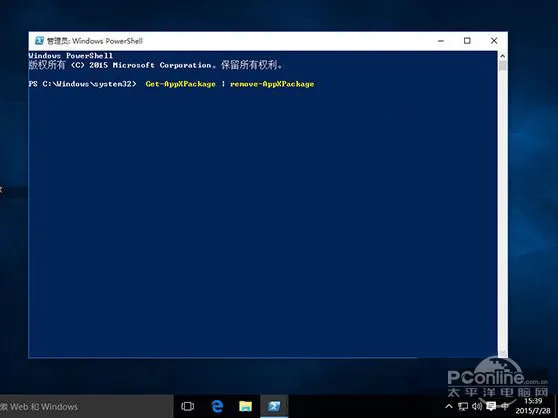Screen dimensions: 558x418
Task: Open the Action Center notifications icon
Action: click(491, 406)
